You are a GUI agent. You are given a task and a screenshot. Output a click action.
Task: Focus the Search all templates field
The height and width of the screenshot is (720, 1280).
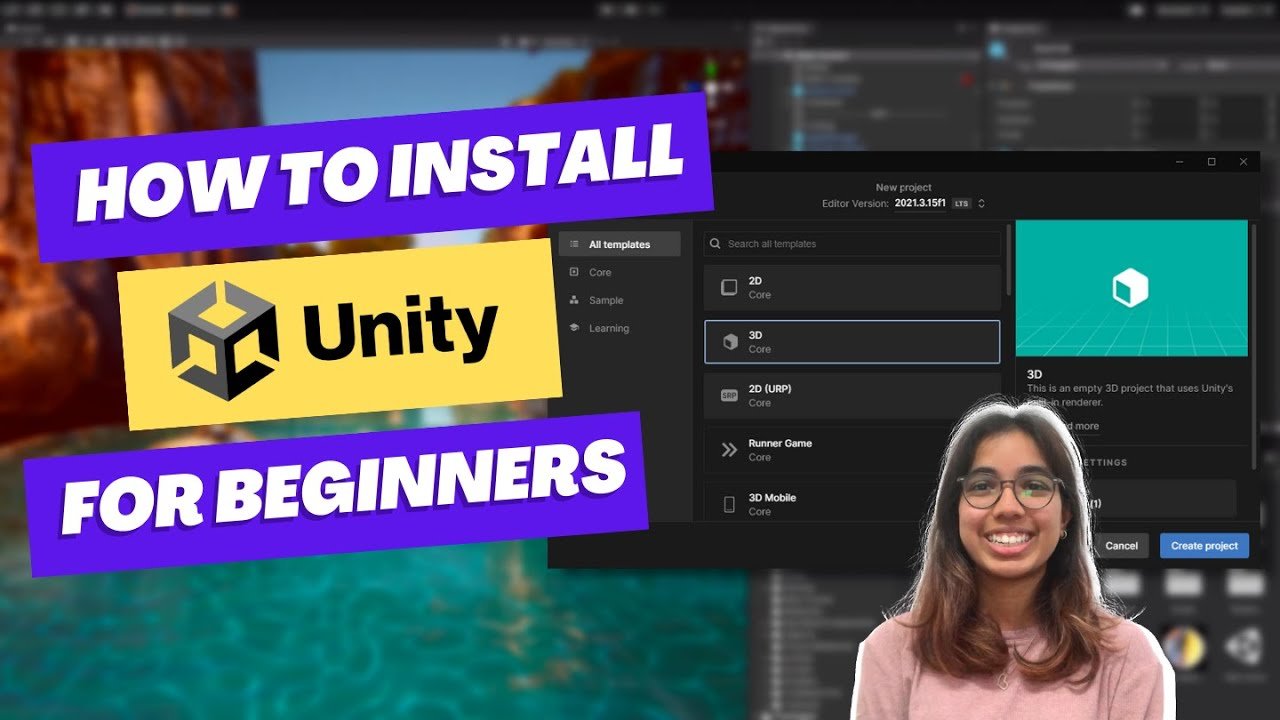(x=852, y=244)
